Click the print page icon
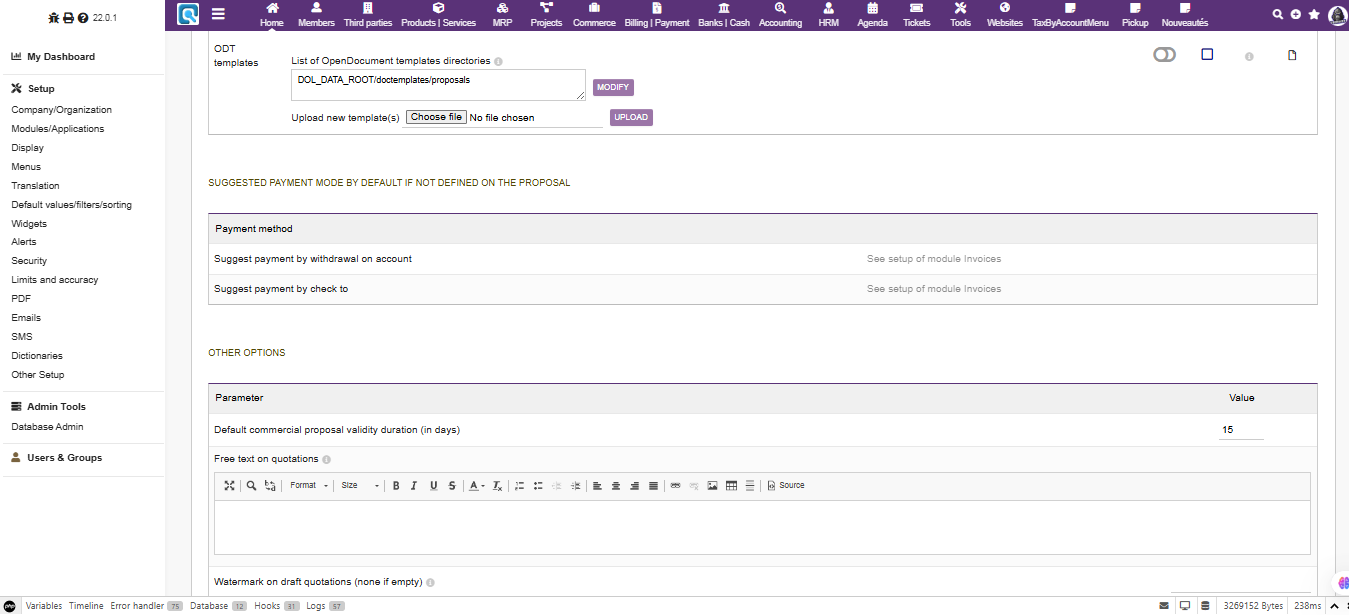 pyautogui.click(x=68, y=18)
